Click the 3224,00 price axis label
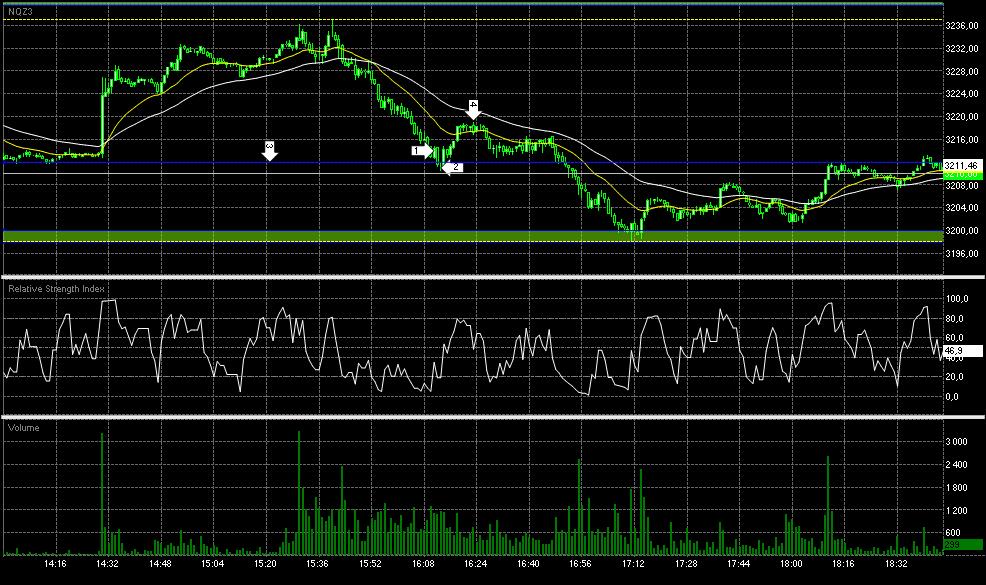986x585 pixels. point(961,94)
